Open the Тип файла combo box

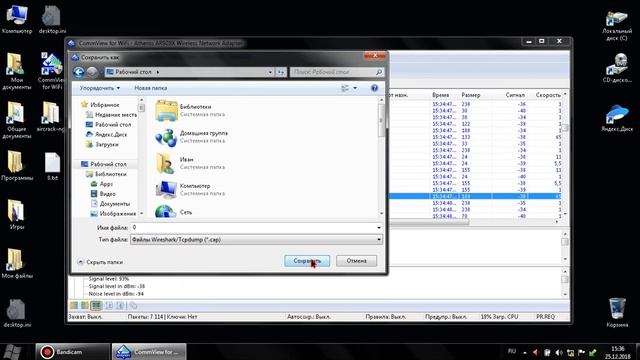(x=256, y=240)
